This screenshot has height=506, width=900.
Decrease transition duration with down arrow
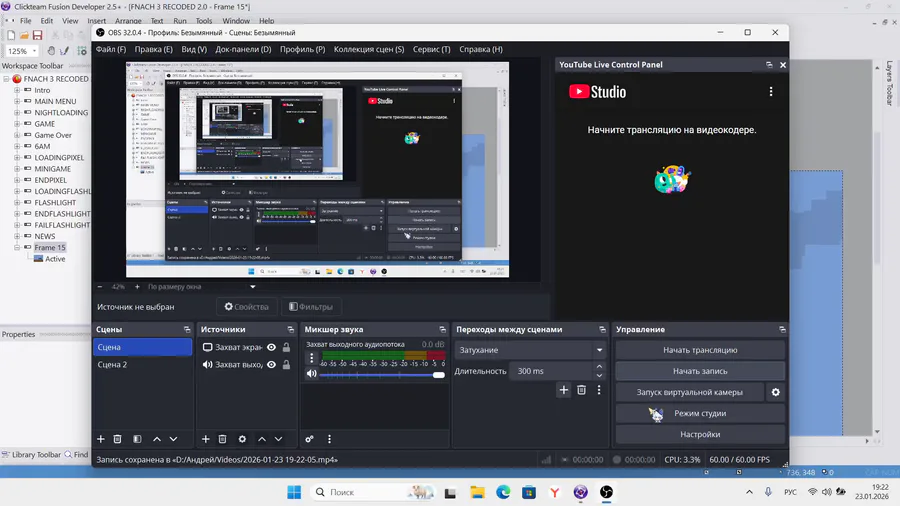point(599,376)
